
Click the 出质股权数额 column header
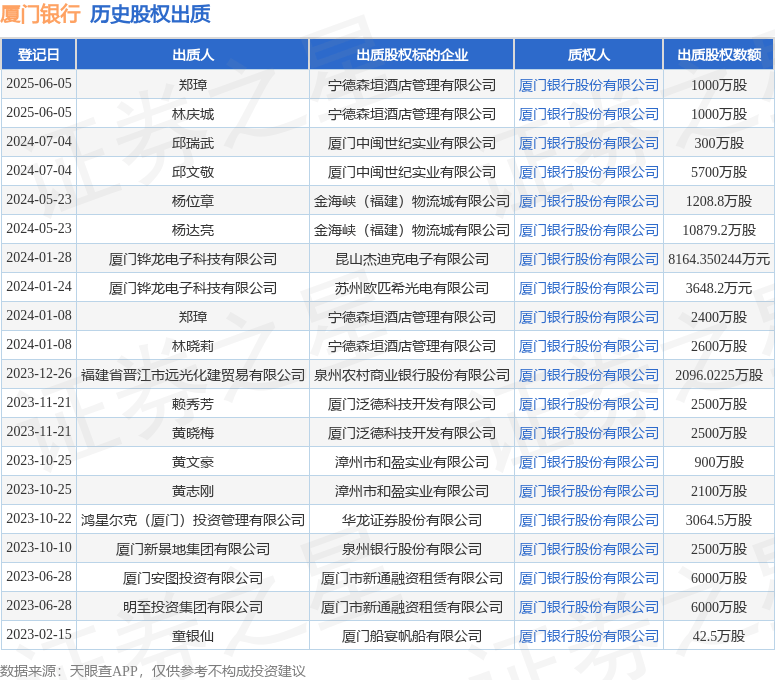coord(719,54)
